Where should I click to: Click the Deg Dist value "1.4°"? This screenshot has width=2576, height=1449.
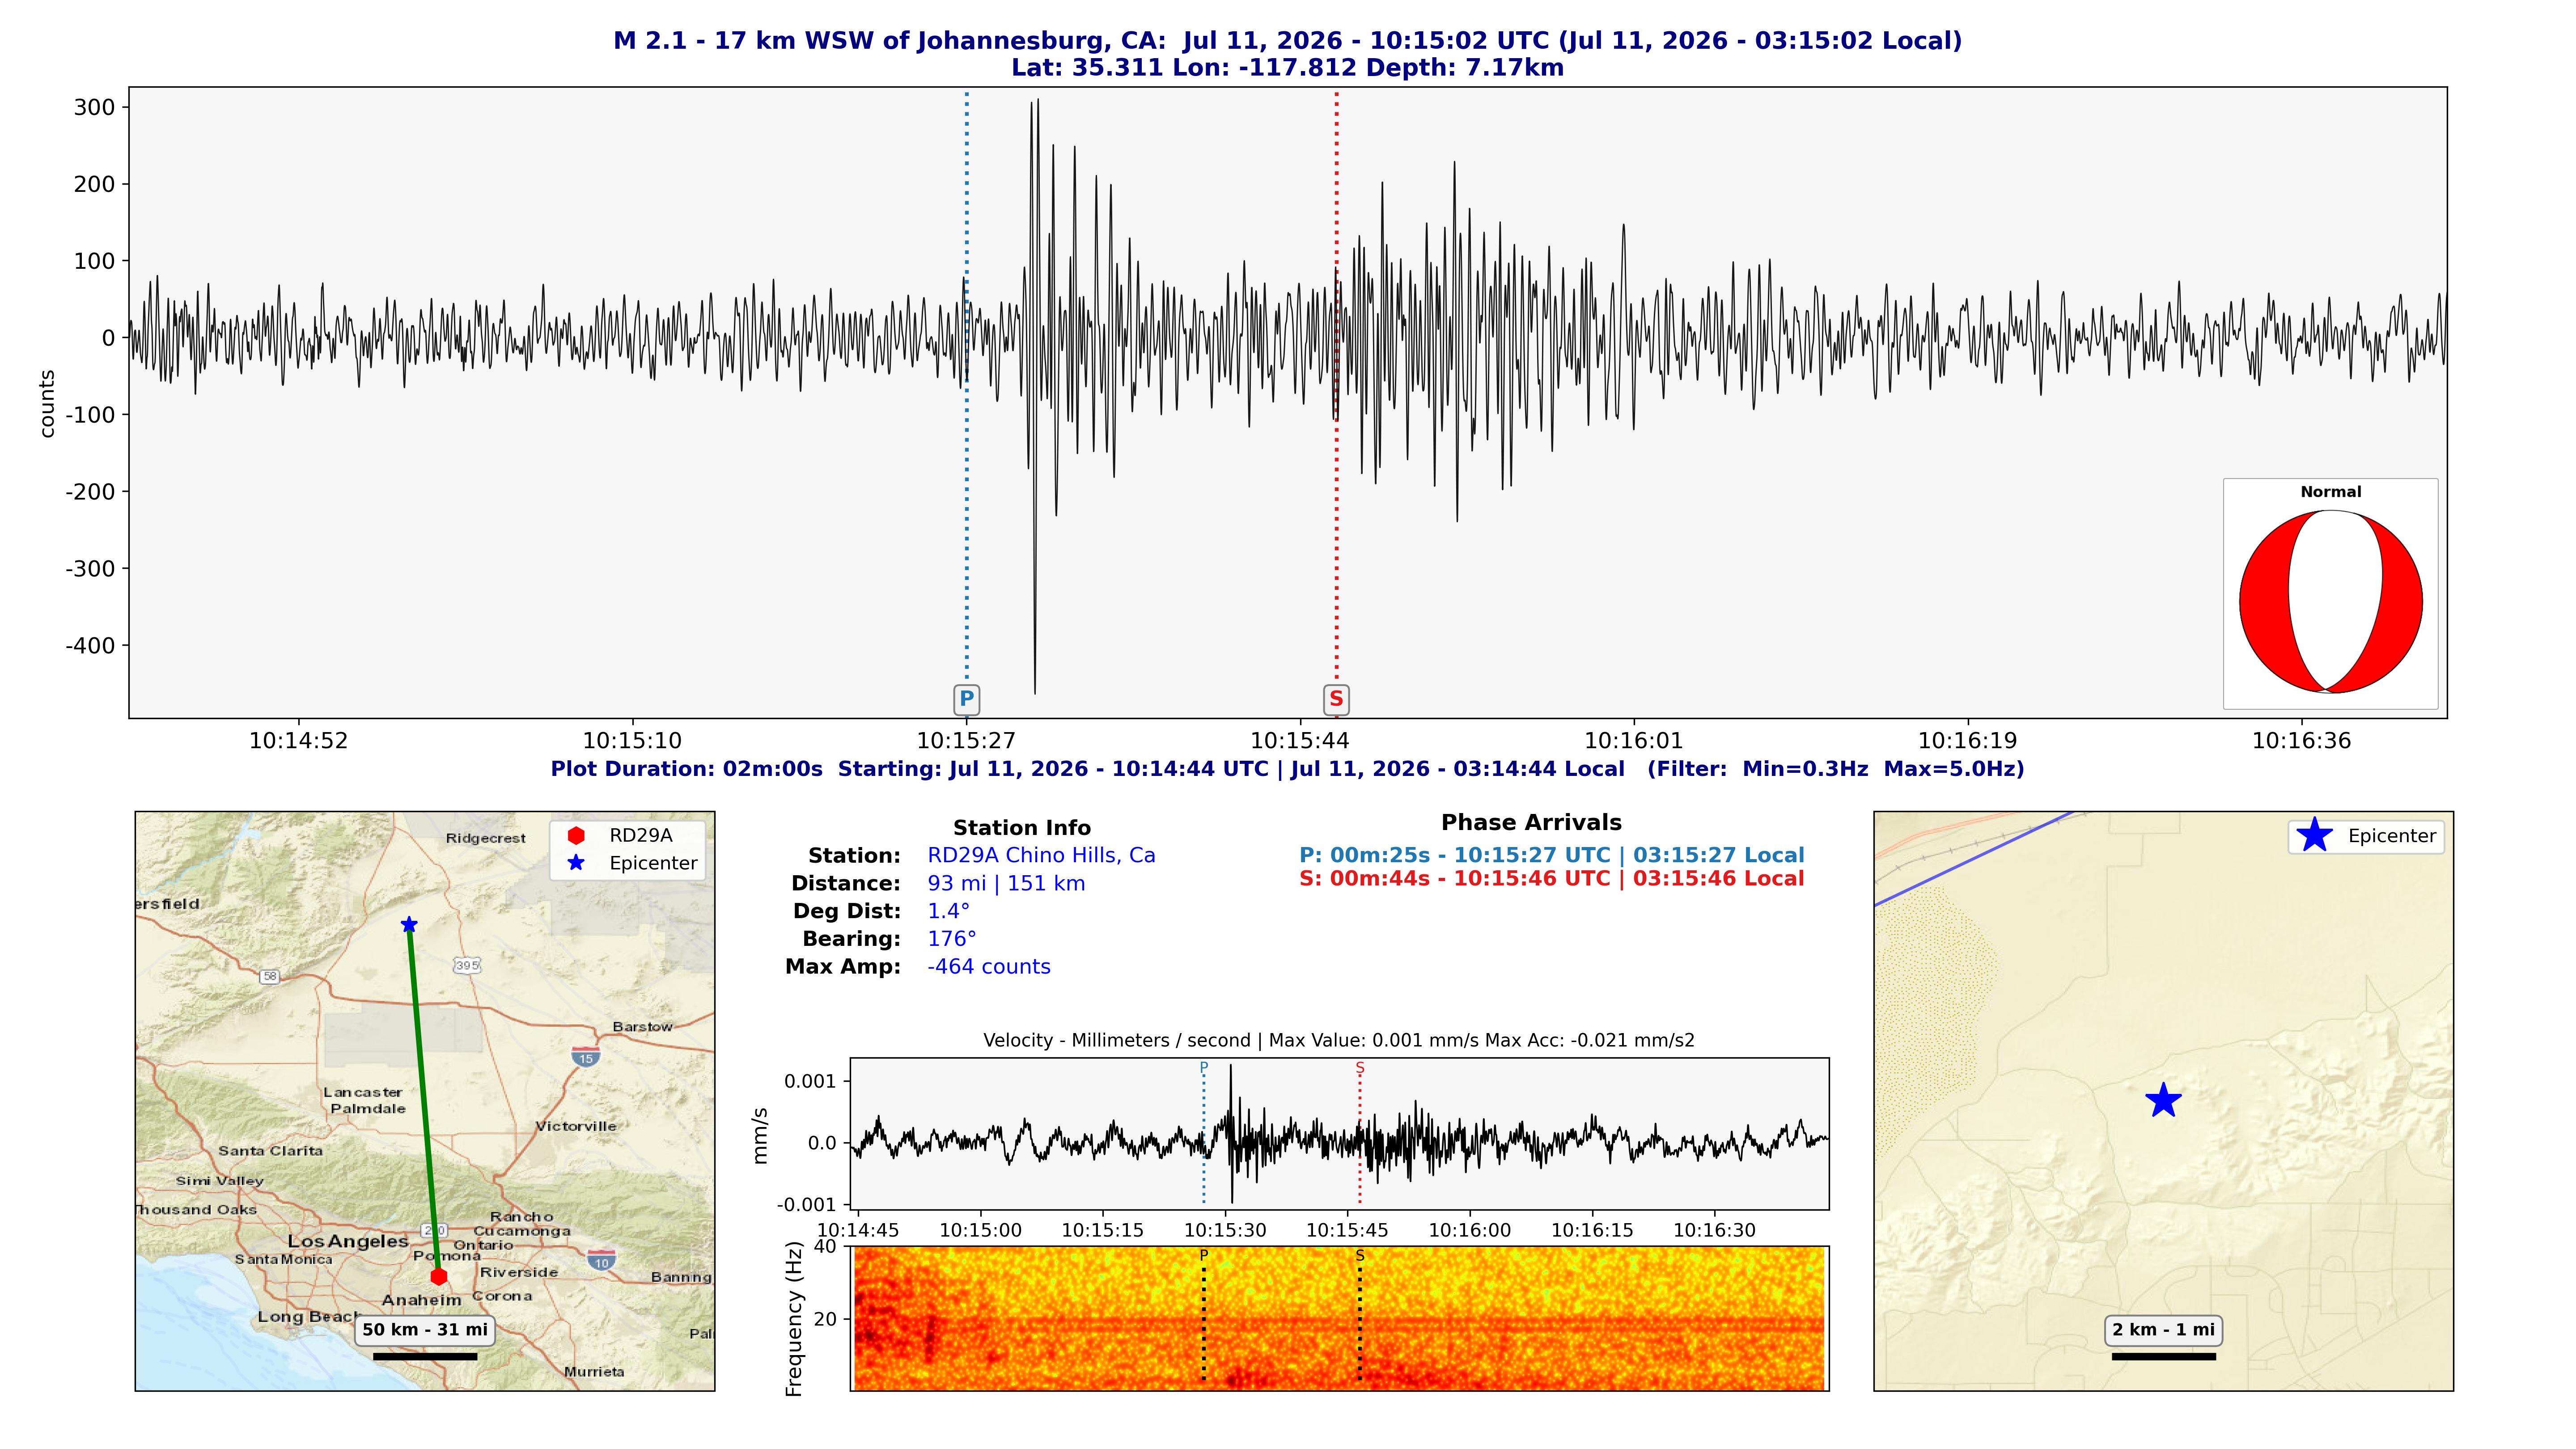pos(948,911)
